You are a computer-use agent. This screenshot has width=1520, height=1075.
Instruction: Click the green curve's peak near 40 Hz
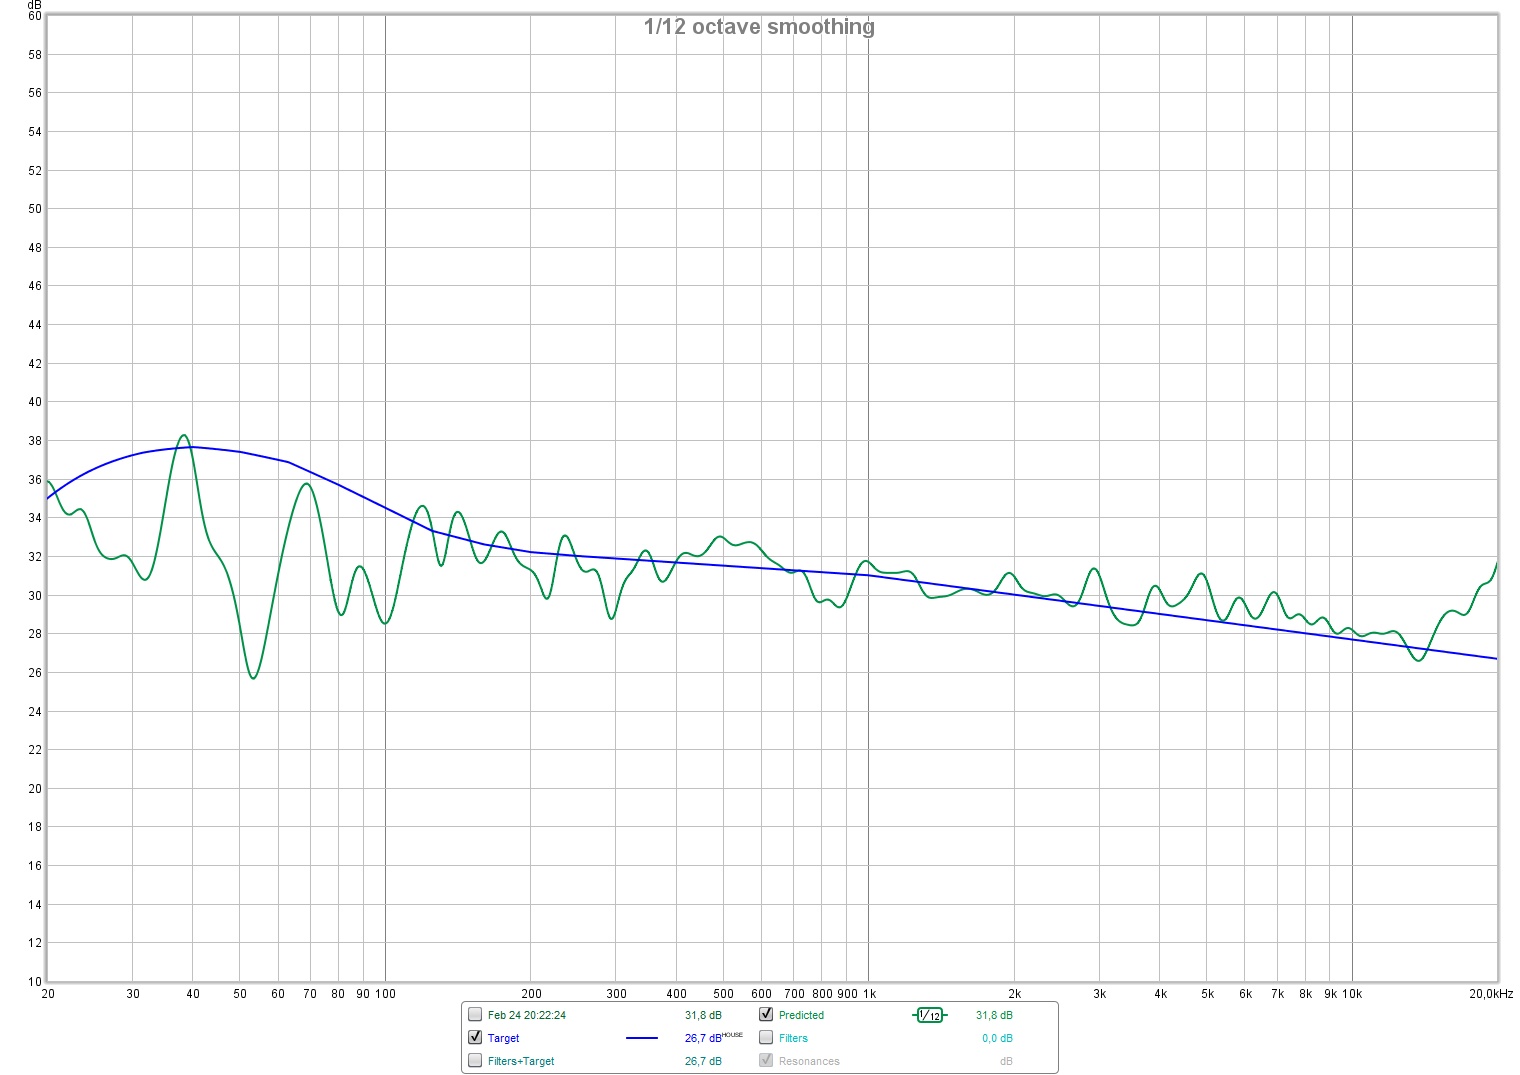tap(184, 435)
